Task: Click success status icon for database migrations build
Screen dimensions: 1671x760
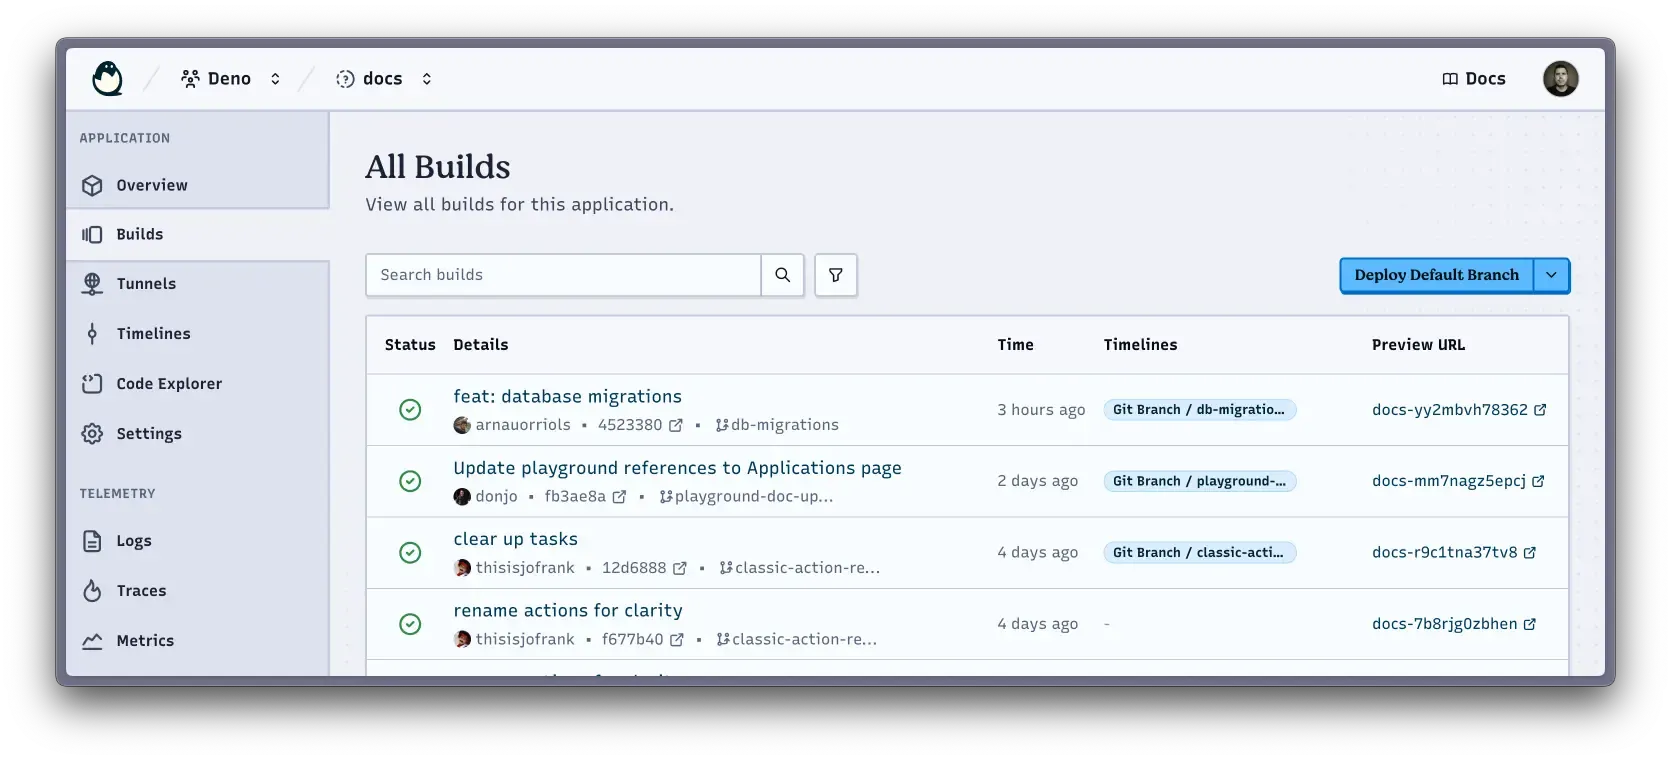Action: click(410, 410)
